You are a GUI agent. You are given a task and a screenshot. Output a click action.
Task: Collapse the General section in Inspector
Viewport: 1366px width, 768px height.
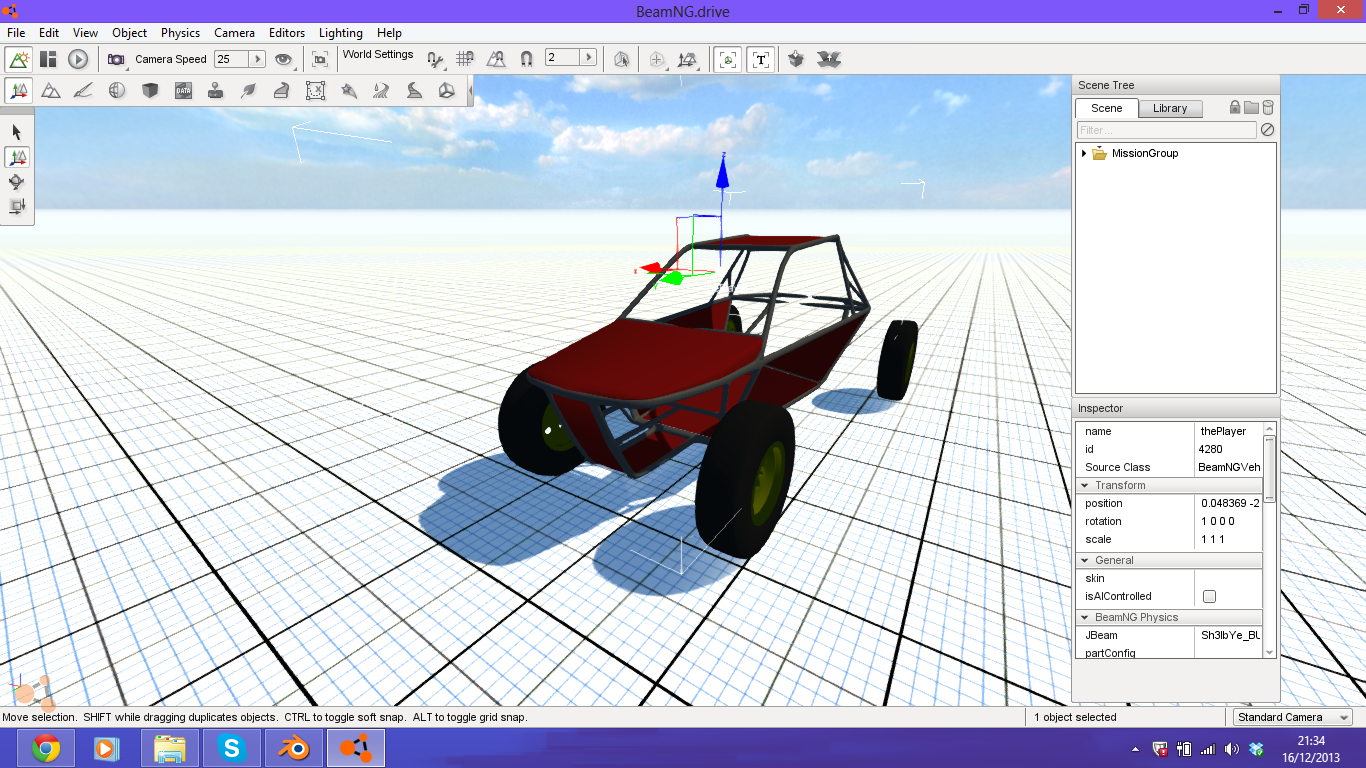click(x=1086, y=561)
